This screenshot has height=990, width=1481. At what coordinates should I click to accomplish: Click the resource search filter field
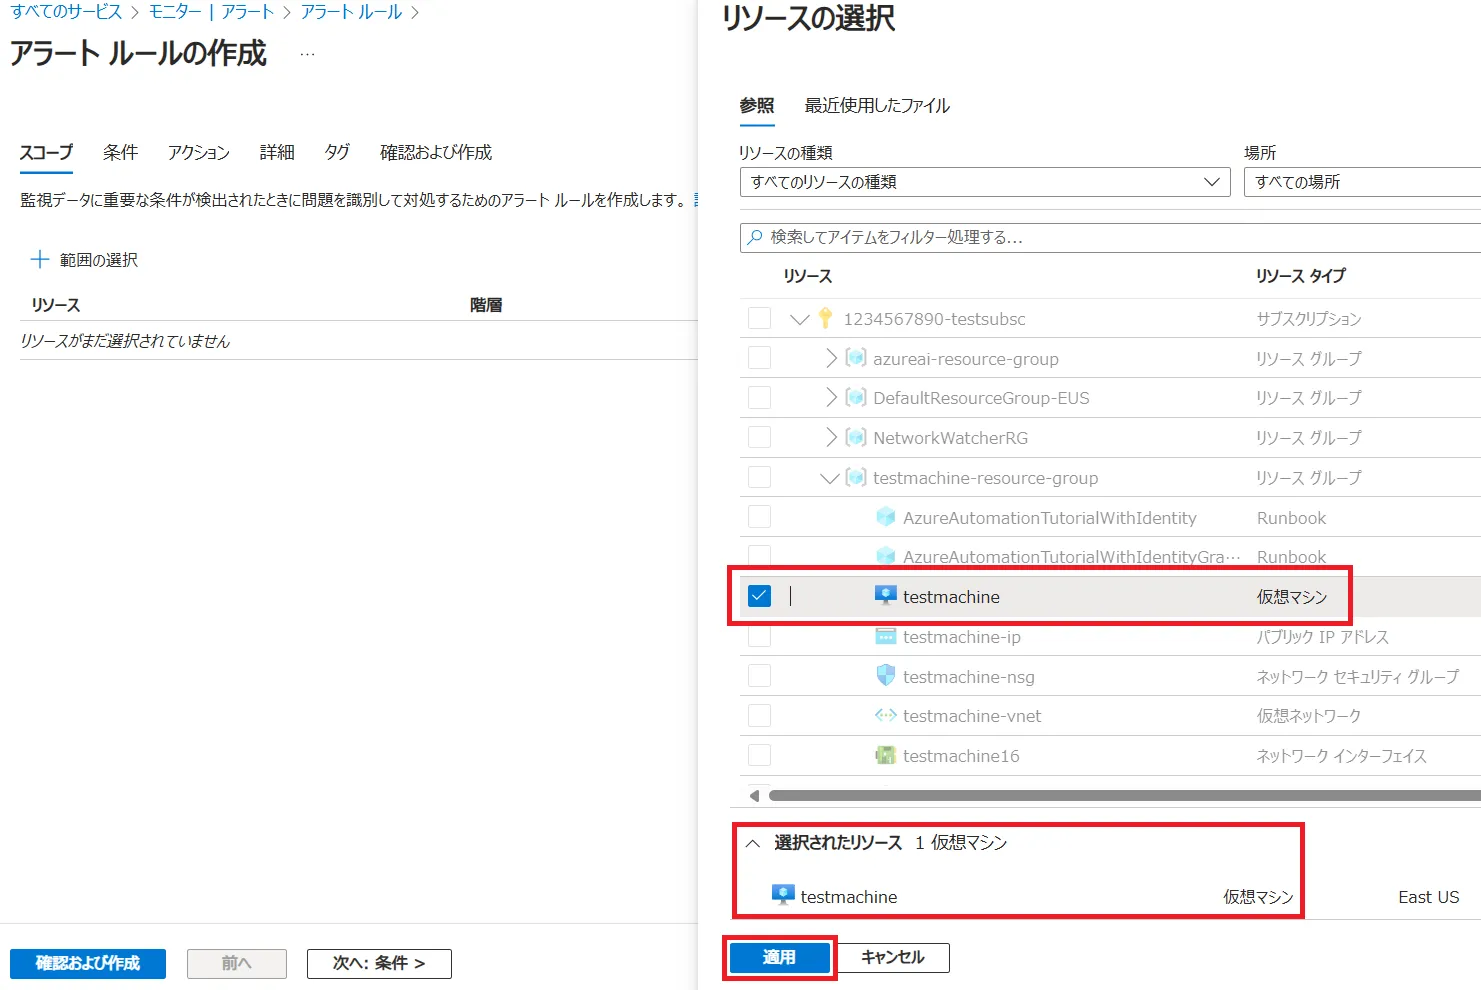[x=1110, y=238]
